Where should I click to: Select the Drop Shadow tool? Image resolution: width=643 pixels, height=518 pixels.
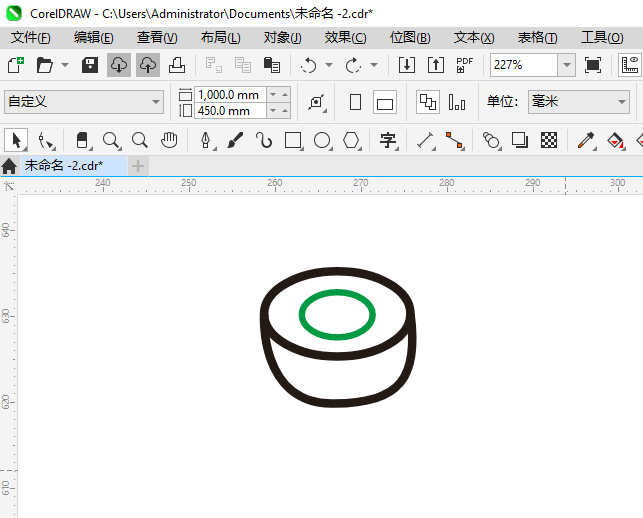[520, 140]
